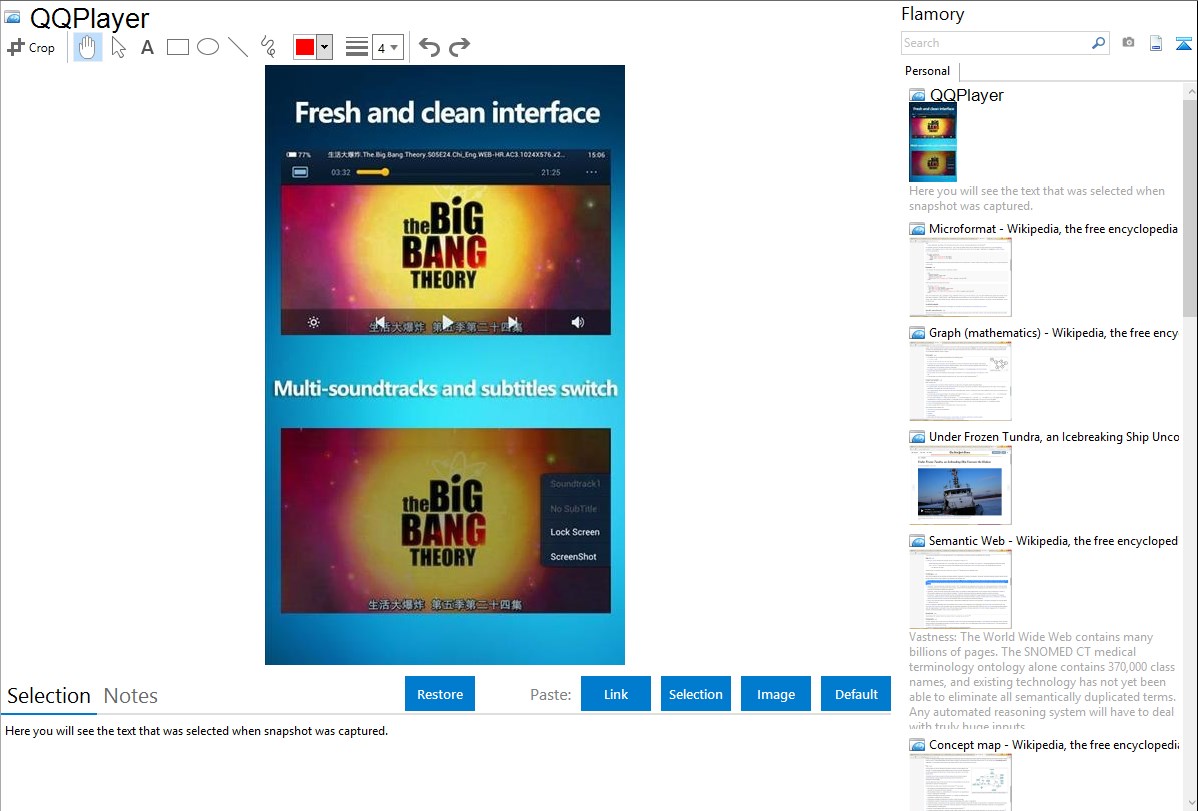The width and height of the screenshot is (1198, 811).
Task: Open the color picker dropdown arrow
Action: pyautogui.click(x=325, y=47)
